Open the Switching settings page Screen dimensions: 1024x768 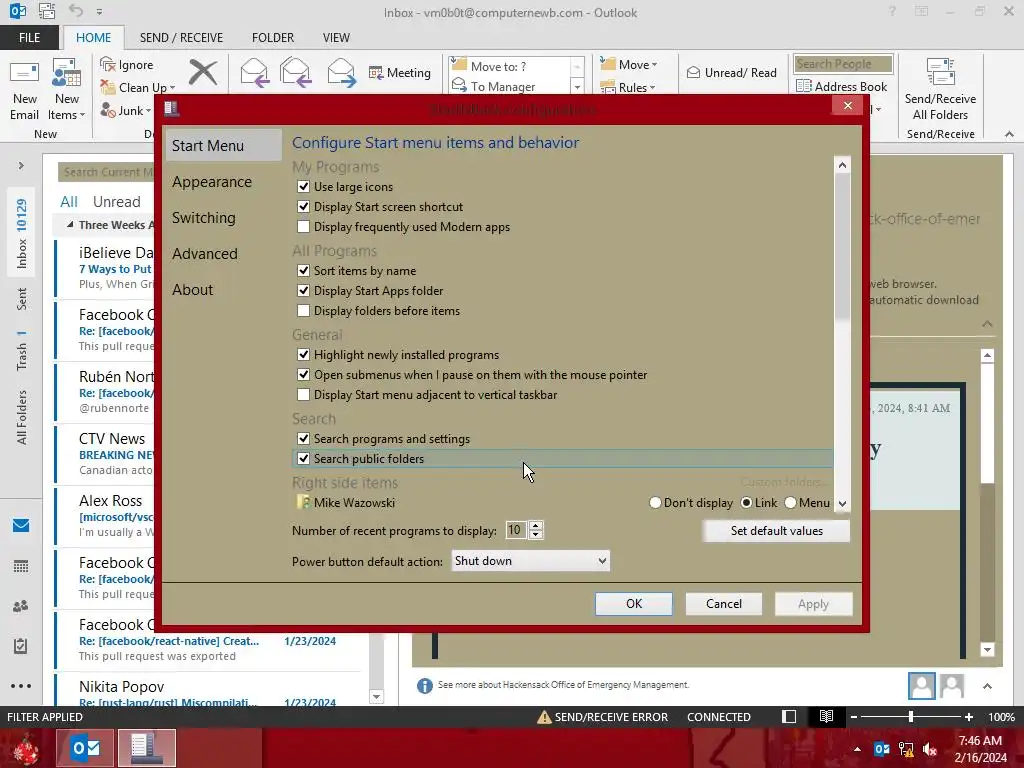click(x=204, y=217)
